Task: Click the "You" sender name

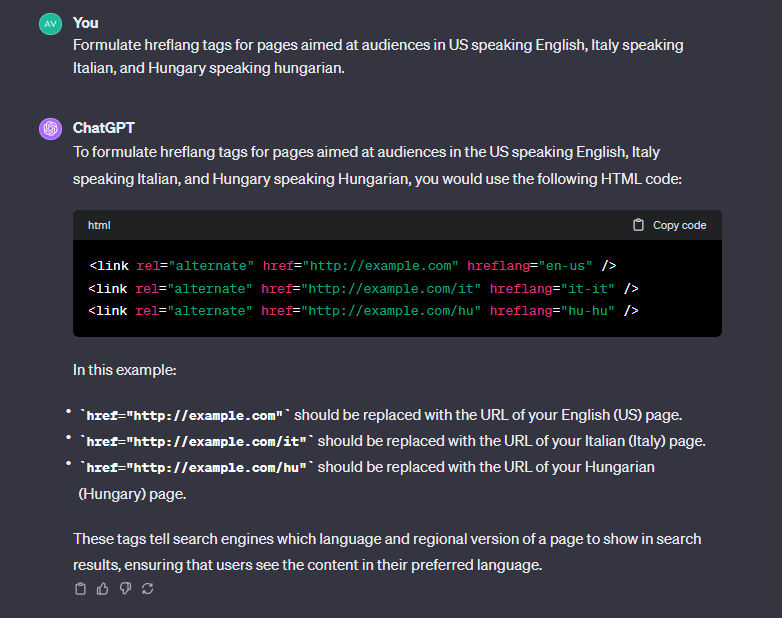Action: (x=85, y=22)
